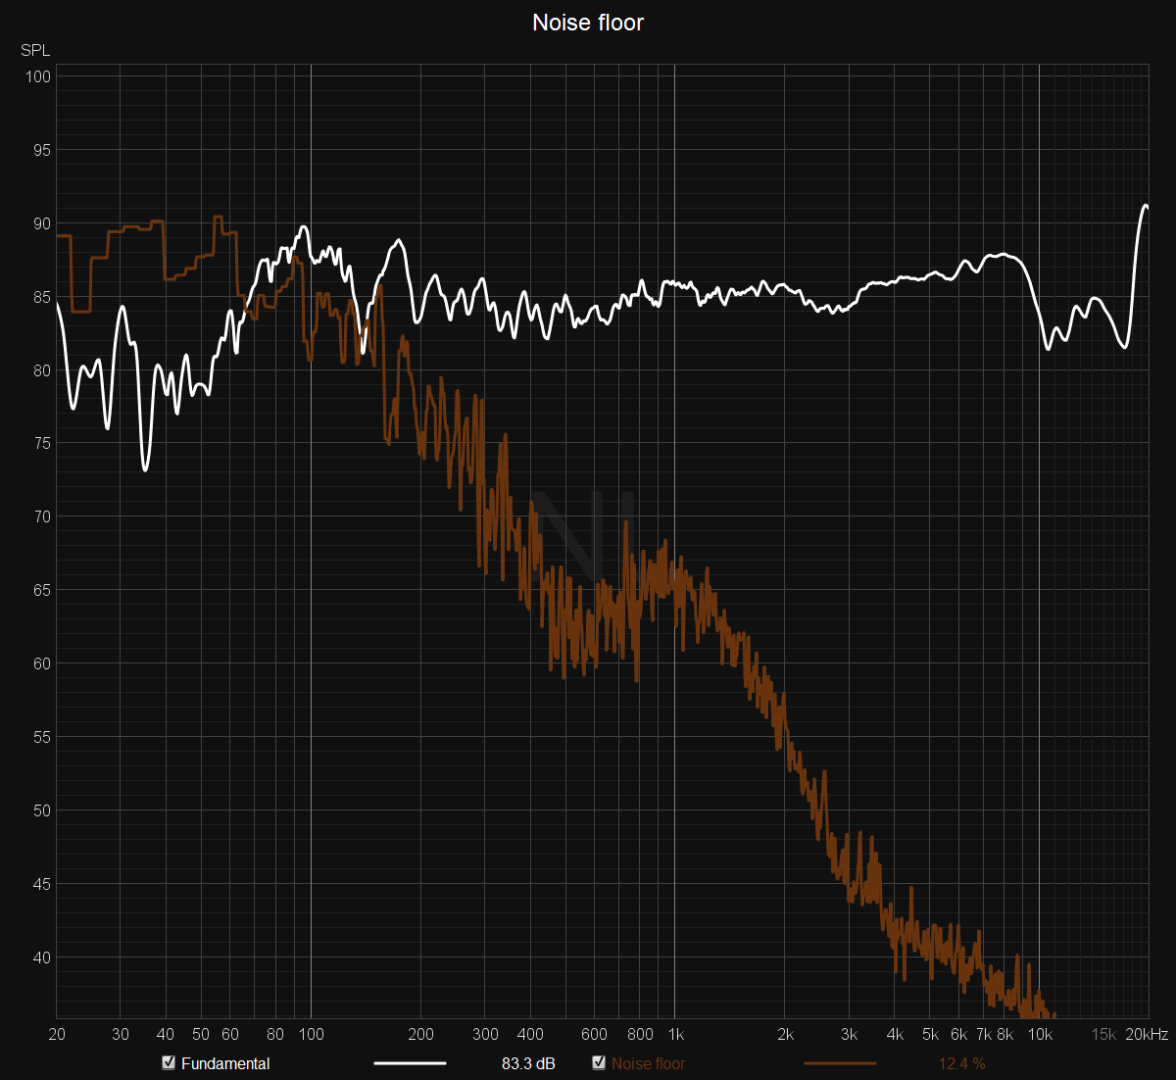The width and height of the screenshot is (1176, 1080).
Task: Click the 10k tick on frequency axis
Action: (1040, 1034)
